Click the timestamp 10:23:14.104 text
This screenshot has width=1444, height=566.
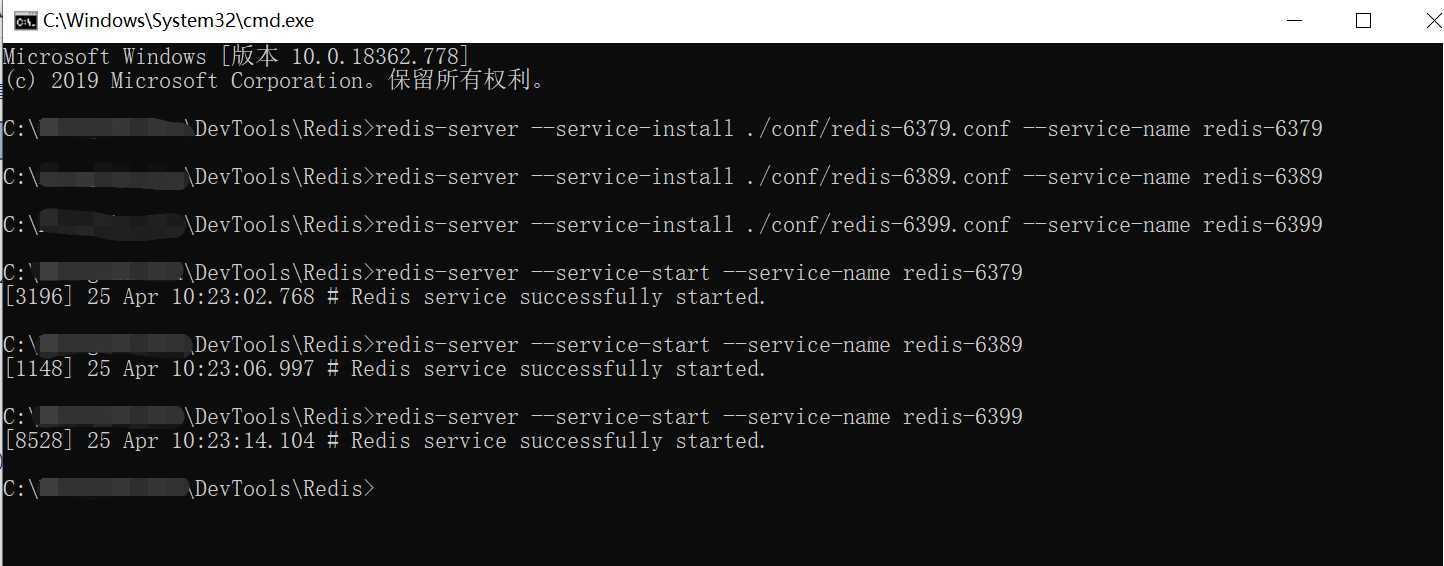(x=243, y=441)
